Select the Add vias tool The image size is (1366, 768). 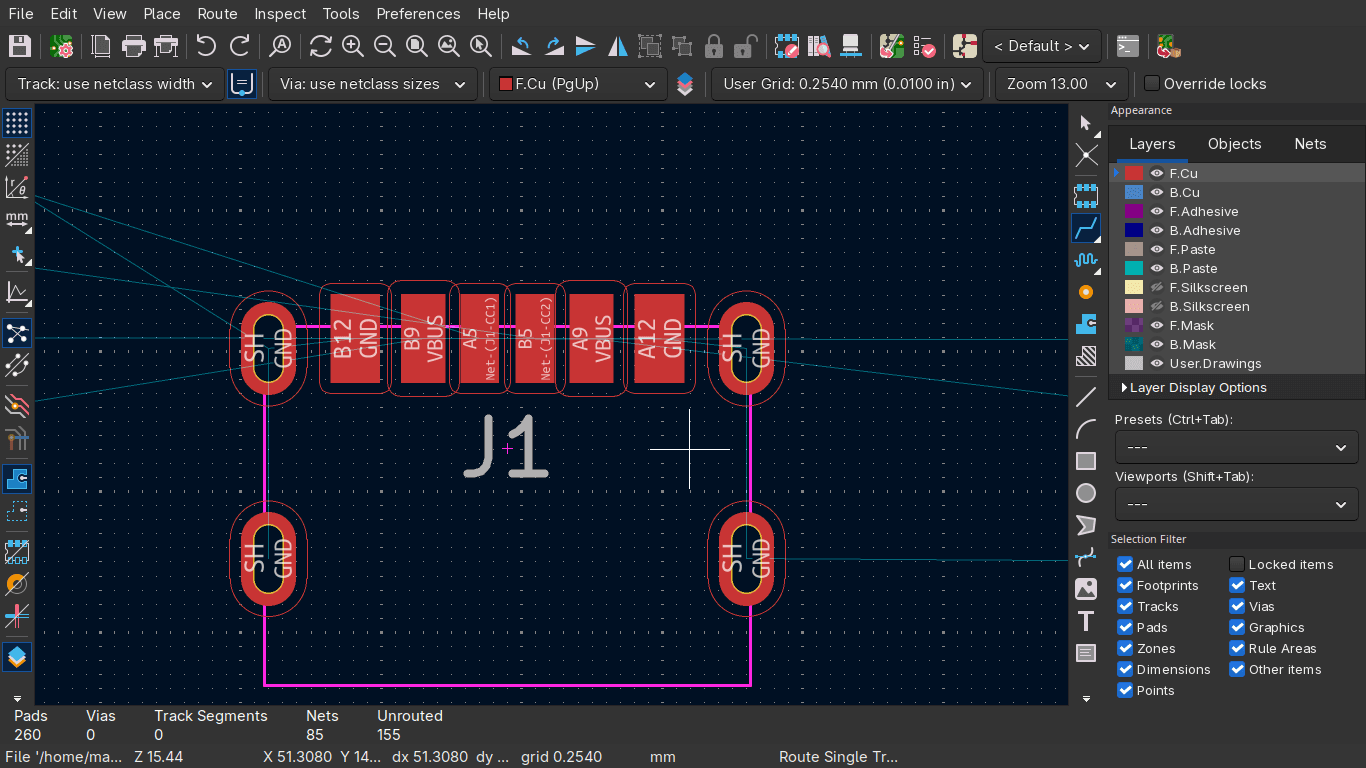1086,292
